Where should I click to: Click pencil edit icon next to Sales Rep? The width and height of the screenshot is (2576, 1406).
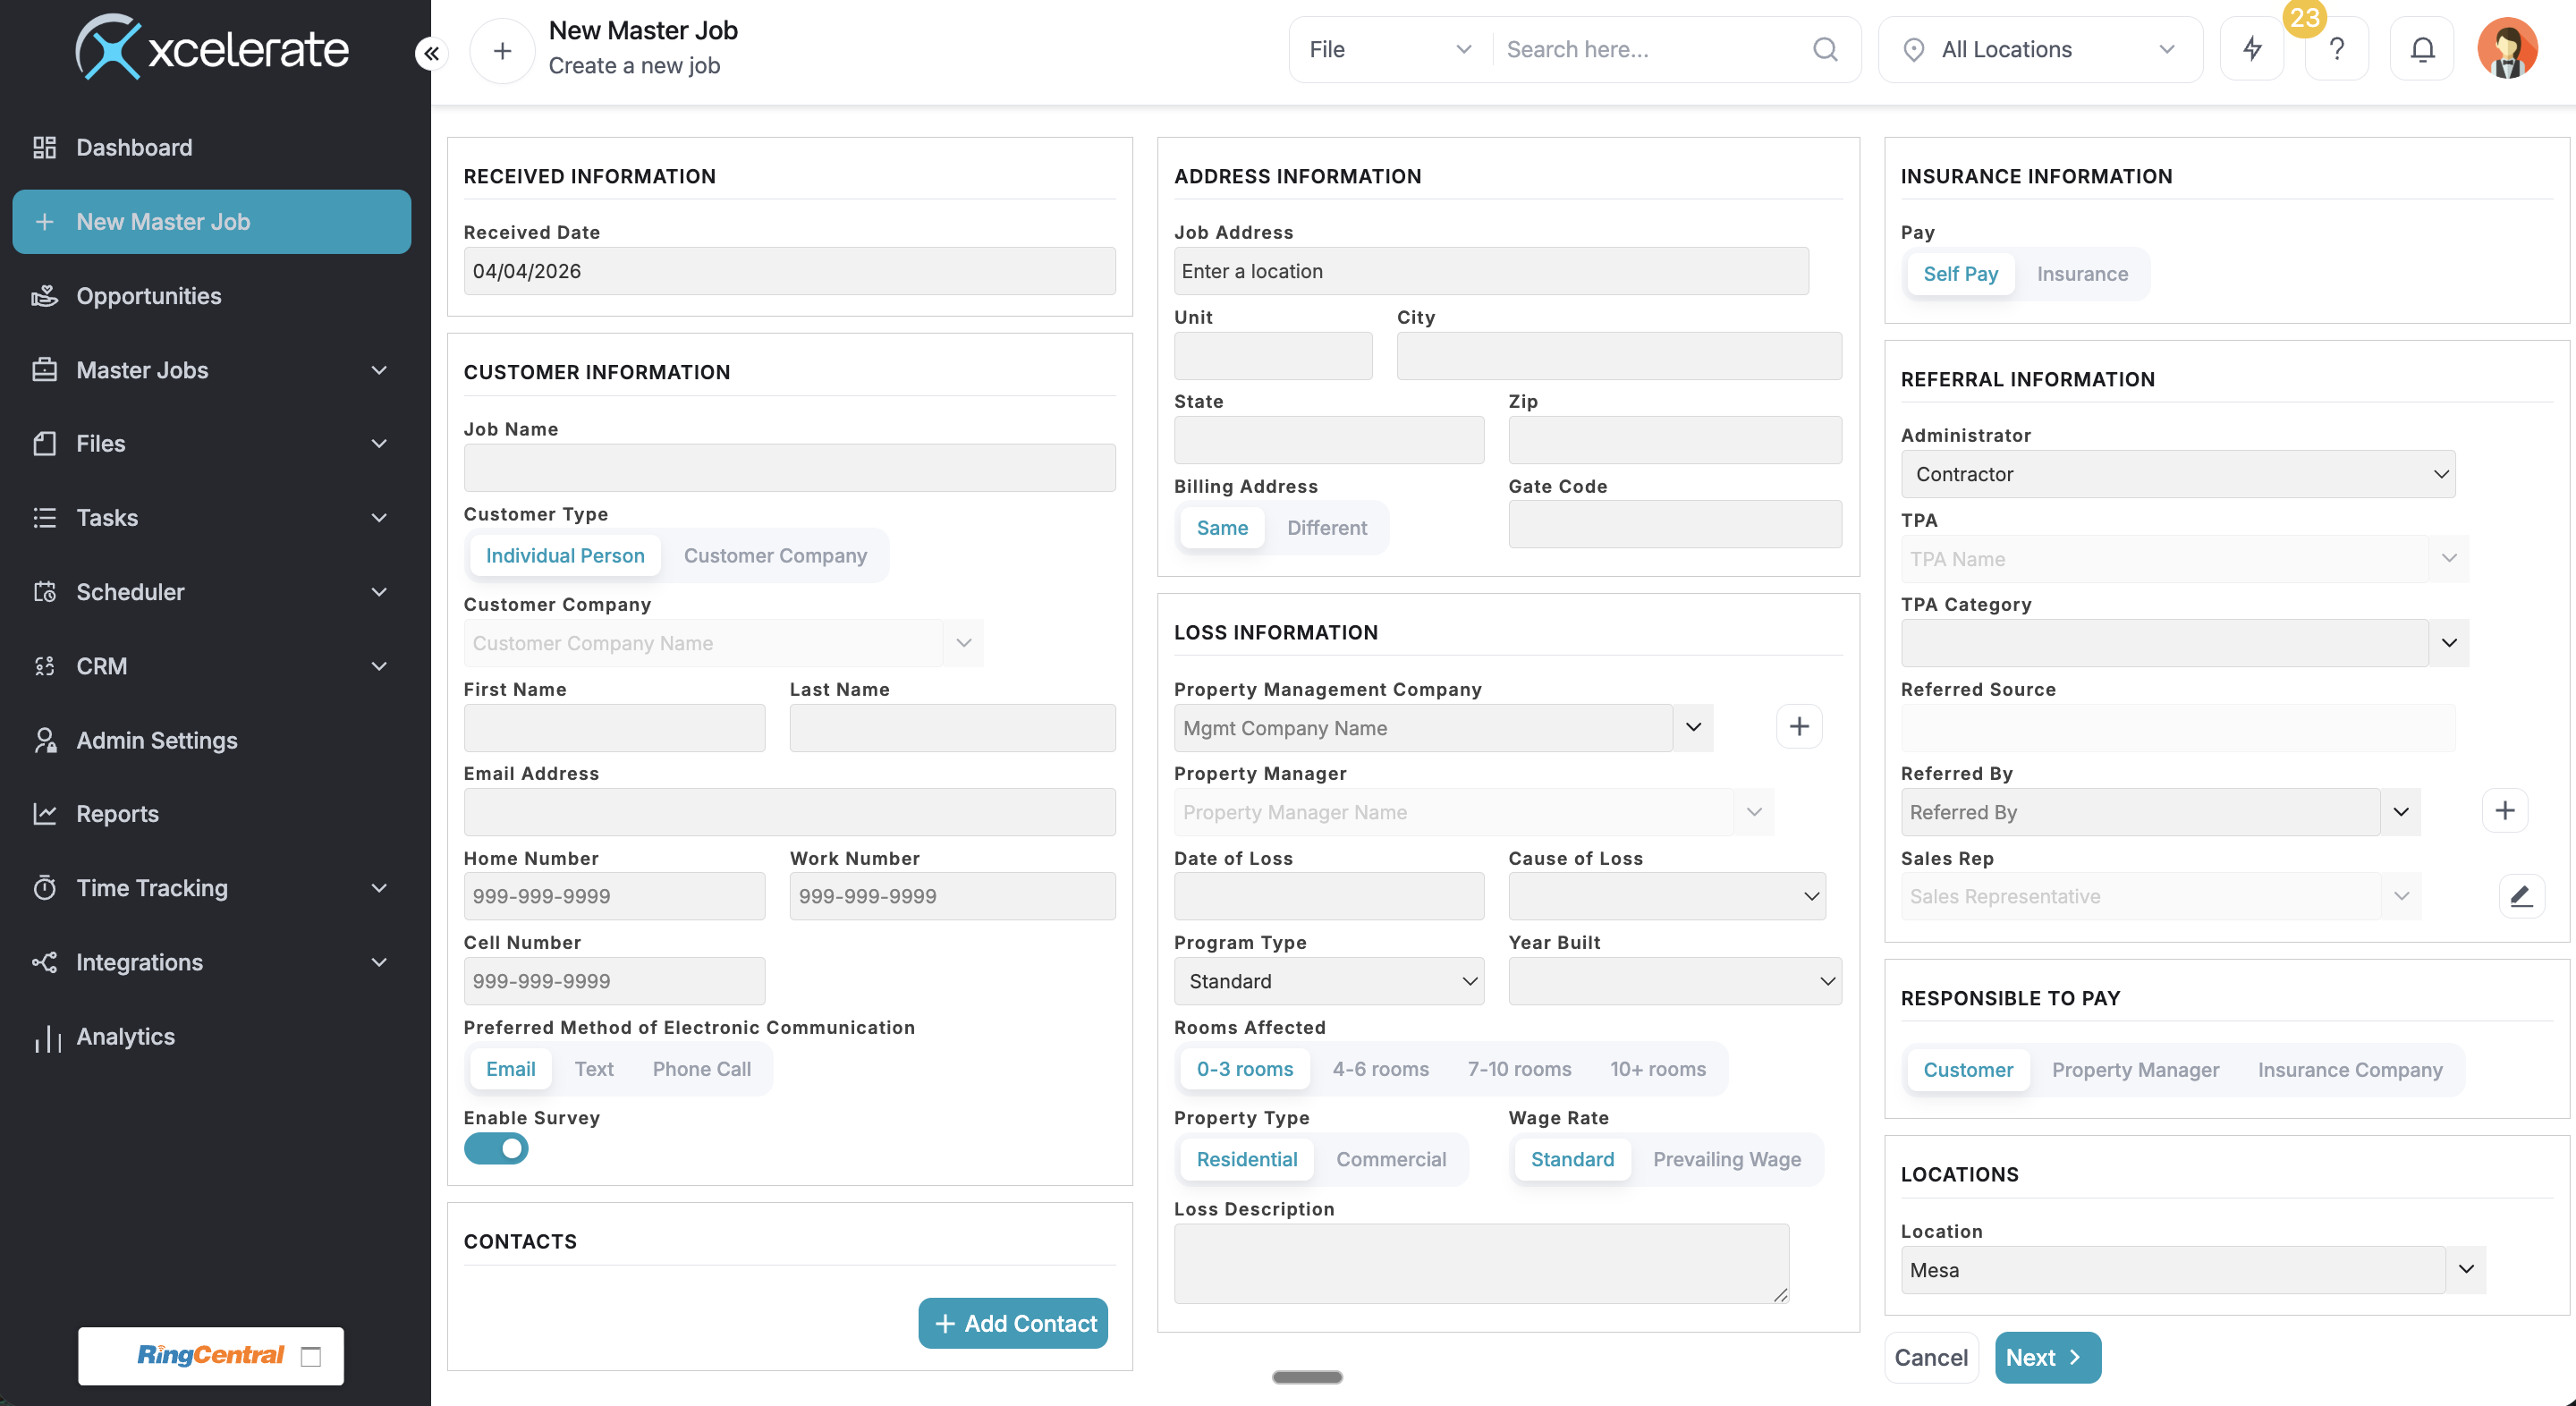[x=2520, y=896]
